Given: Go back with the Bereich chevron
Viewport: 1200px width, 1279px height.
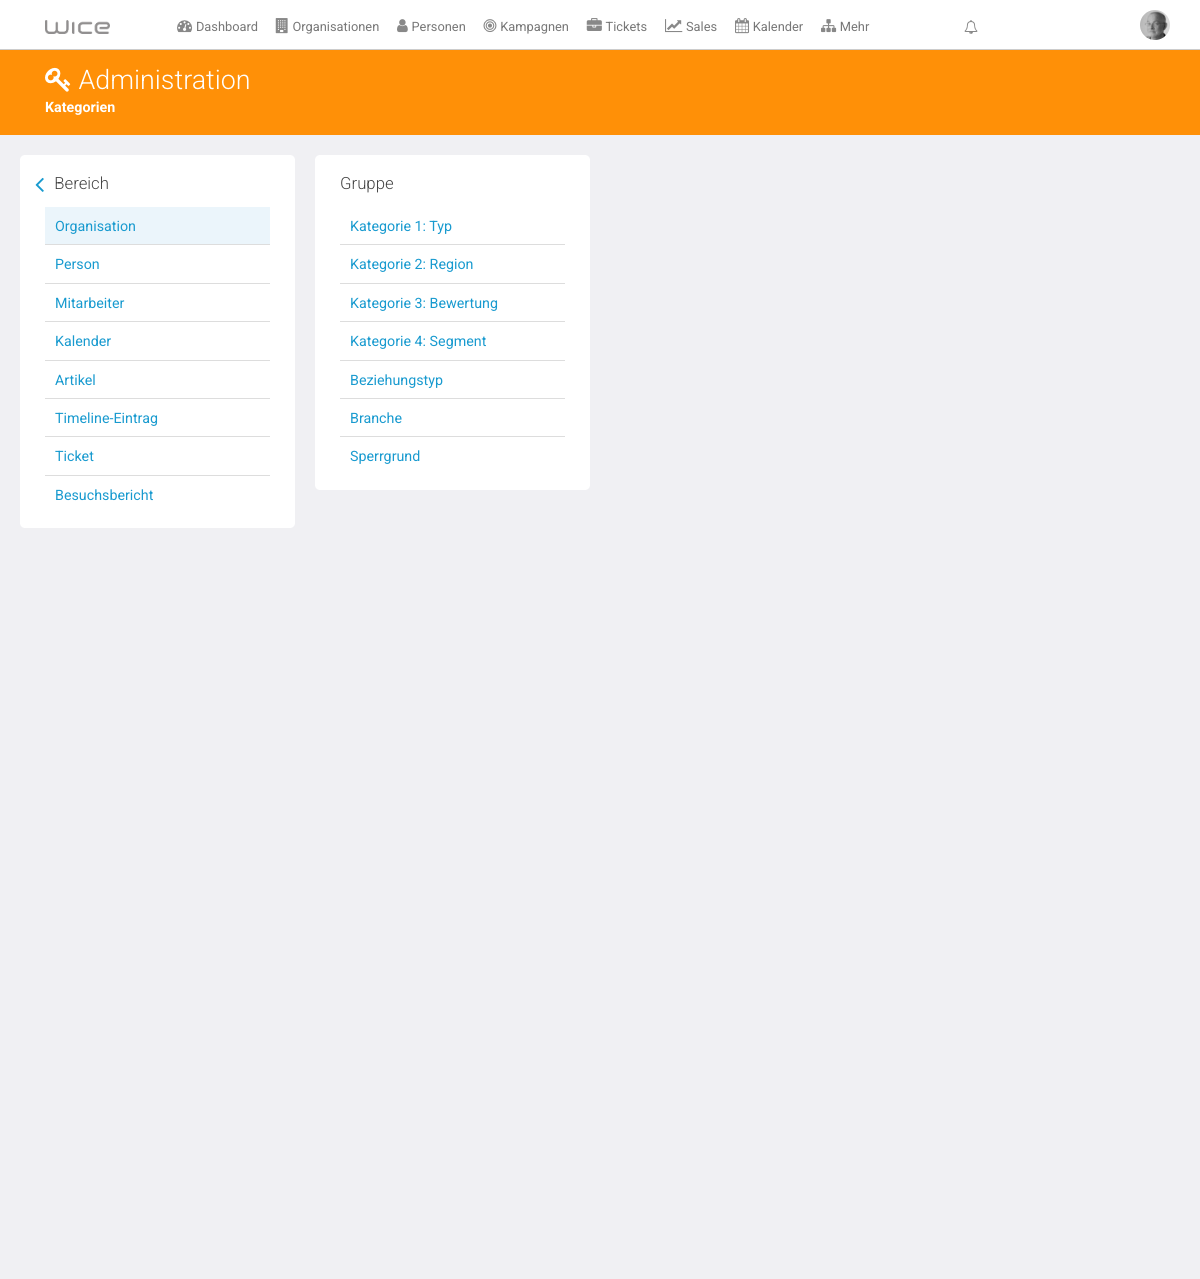Looking at the screenshot, I should (40, 184).
